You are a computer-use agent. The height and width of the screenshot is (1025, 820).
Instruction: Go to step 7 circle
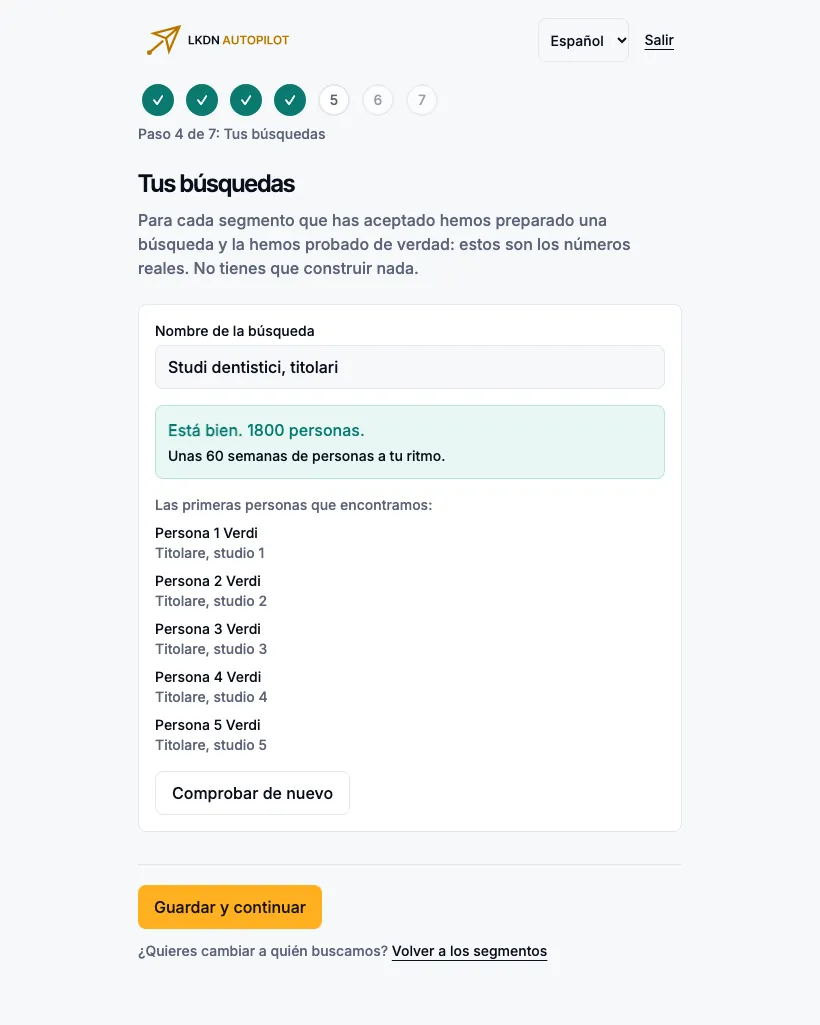pyautogui.click(x=422, y=100)
